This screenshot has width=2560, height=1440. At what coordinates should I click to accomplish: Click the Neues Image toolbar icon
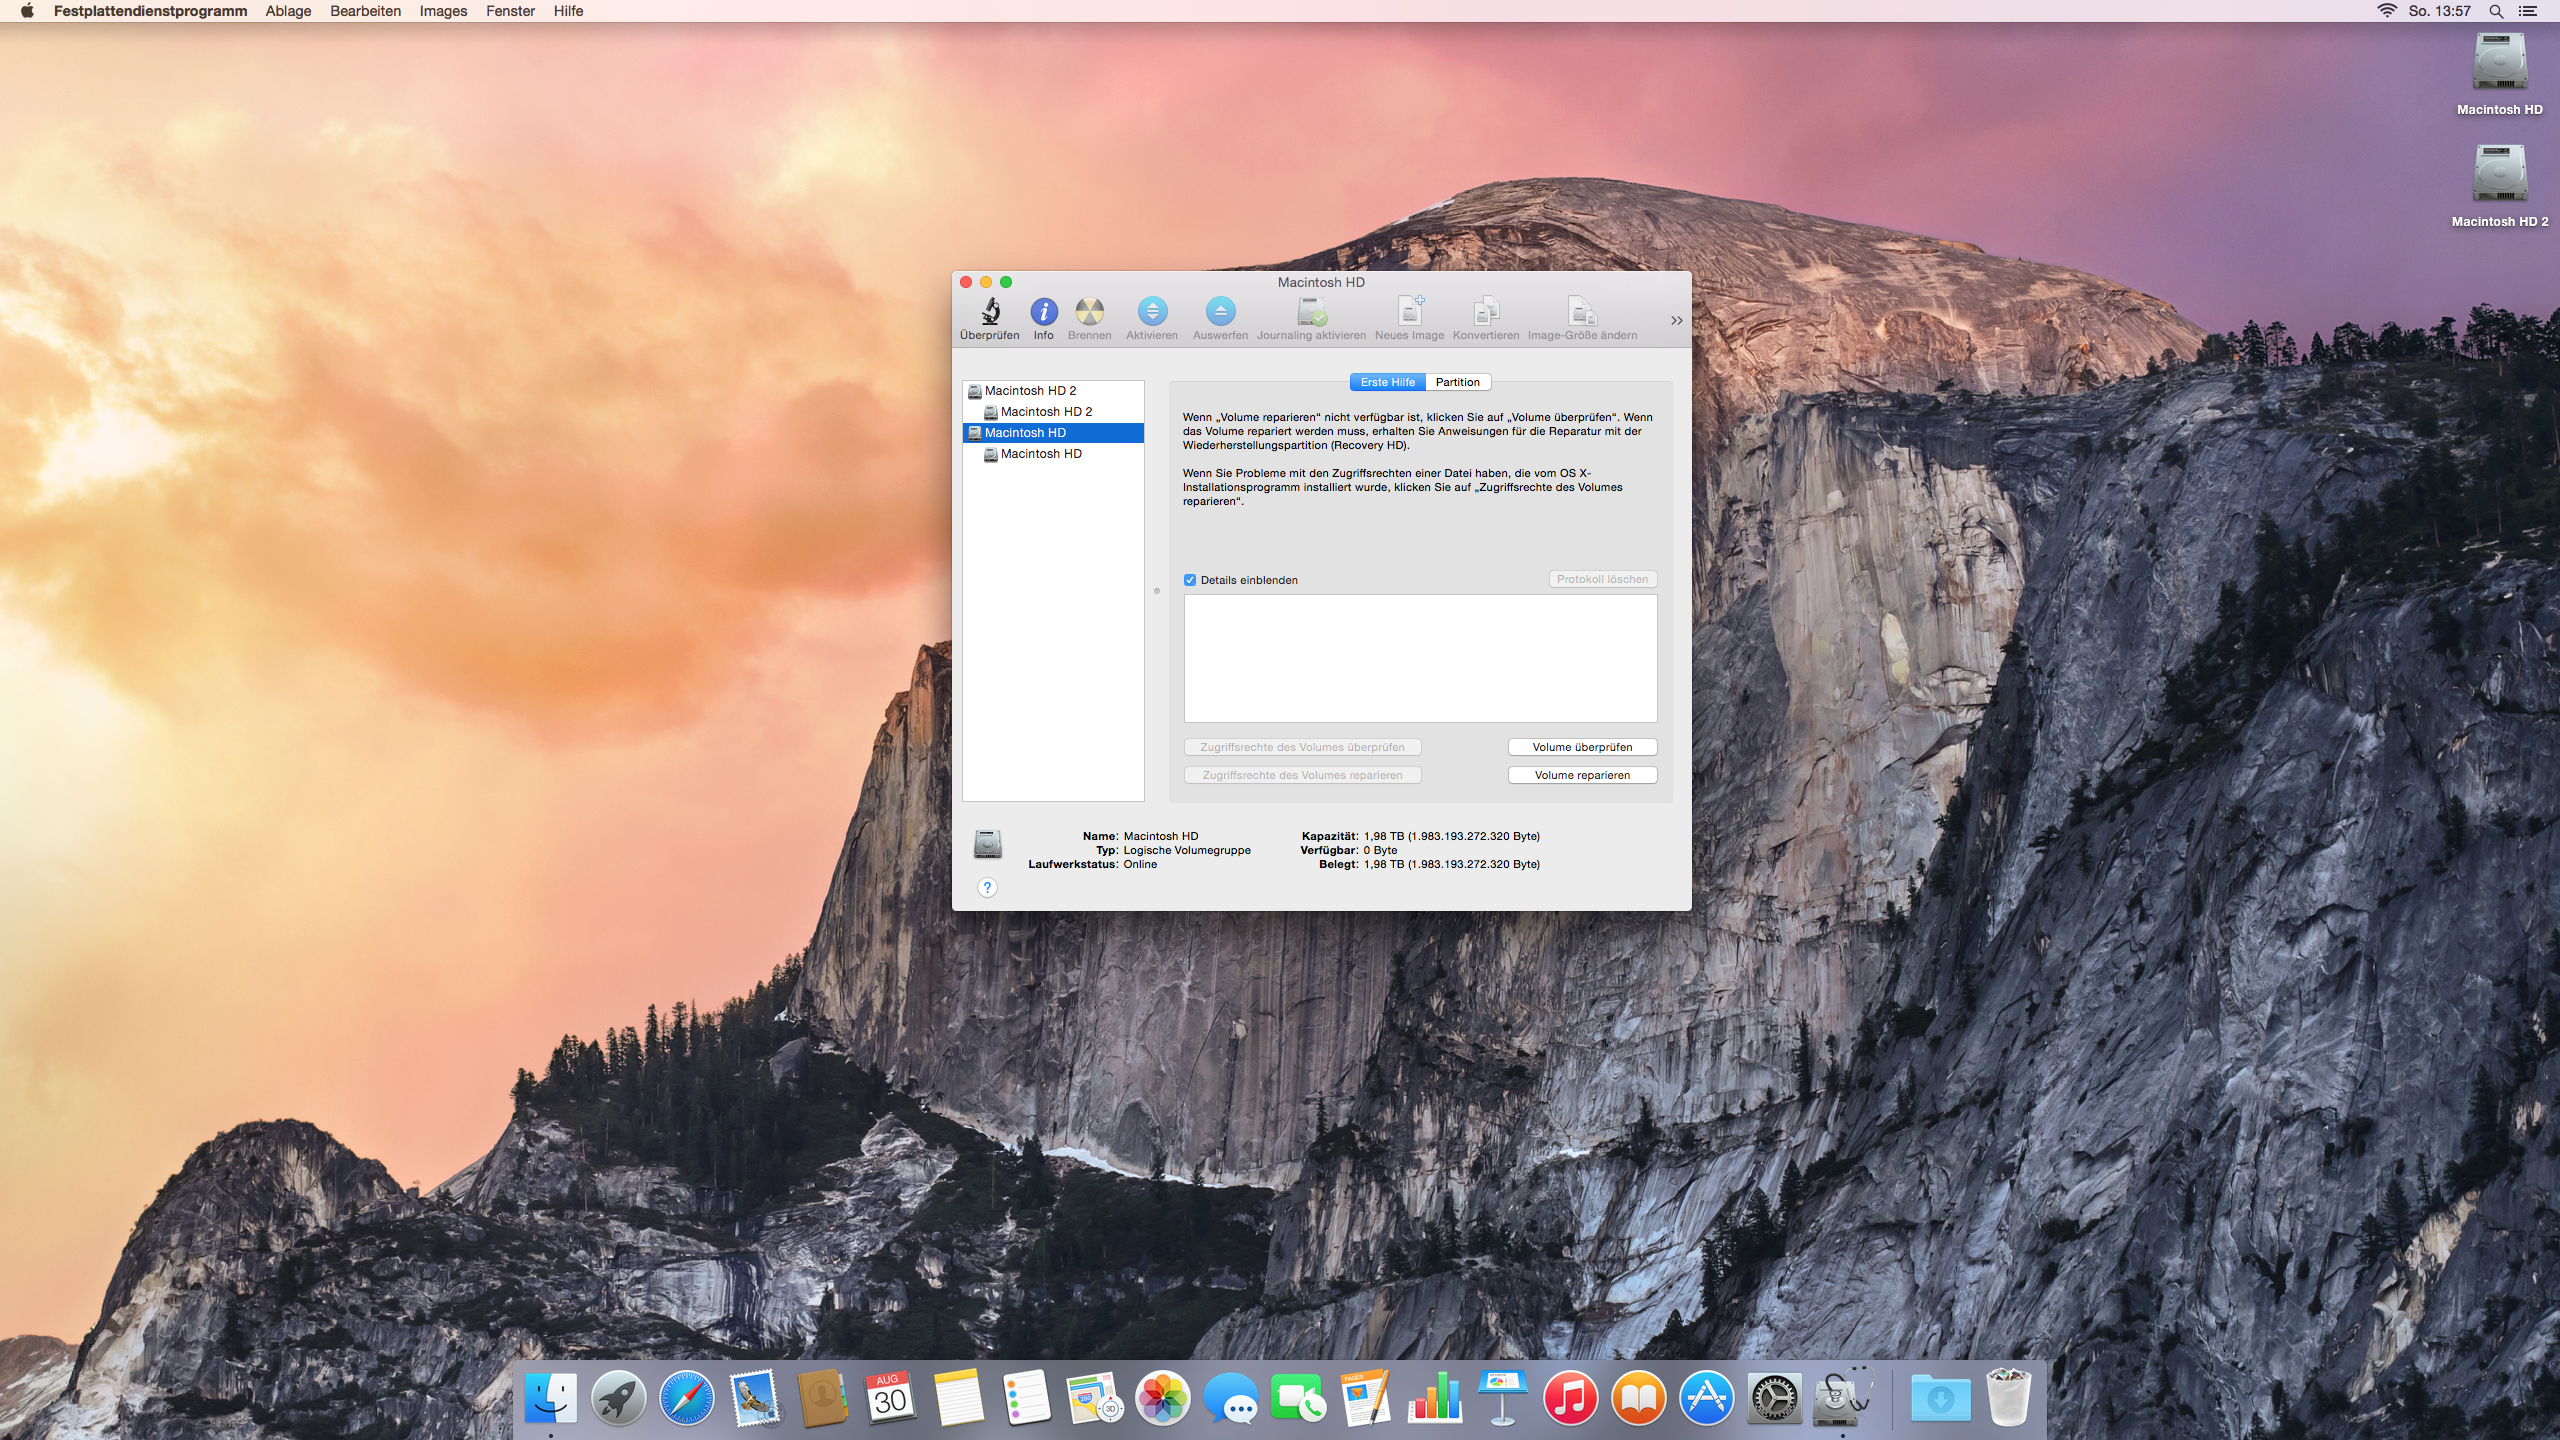click(1410, 312)
